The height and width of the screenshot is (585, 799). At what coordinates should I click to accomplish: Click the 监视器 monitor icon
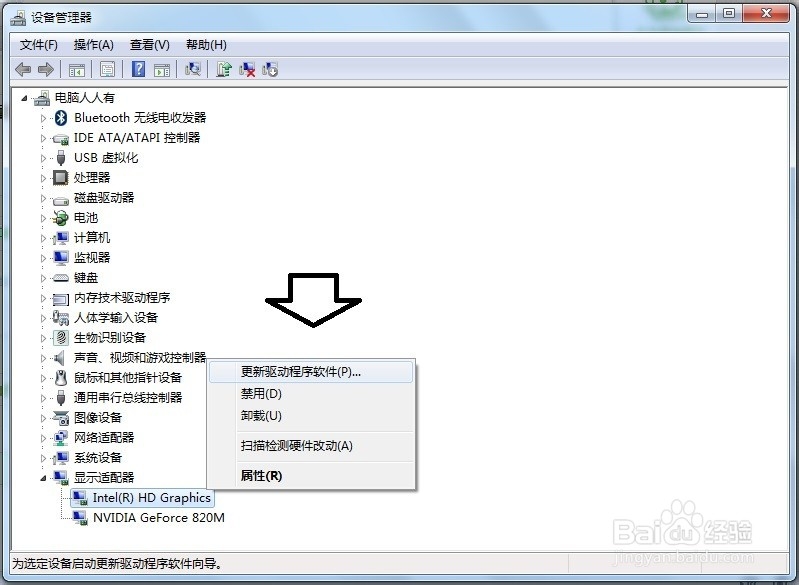tap(61, 258)
